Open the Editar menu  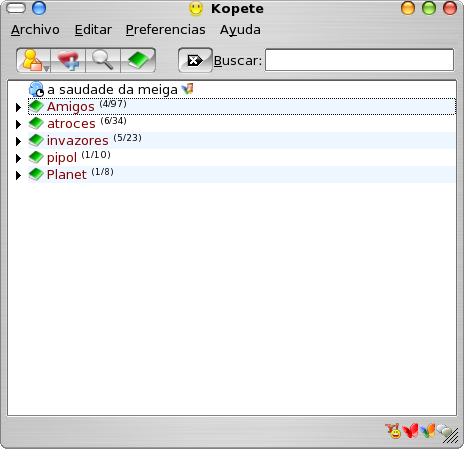pos(93,30)
